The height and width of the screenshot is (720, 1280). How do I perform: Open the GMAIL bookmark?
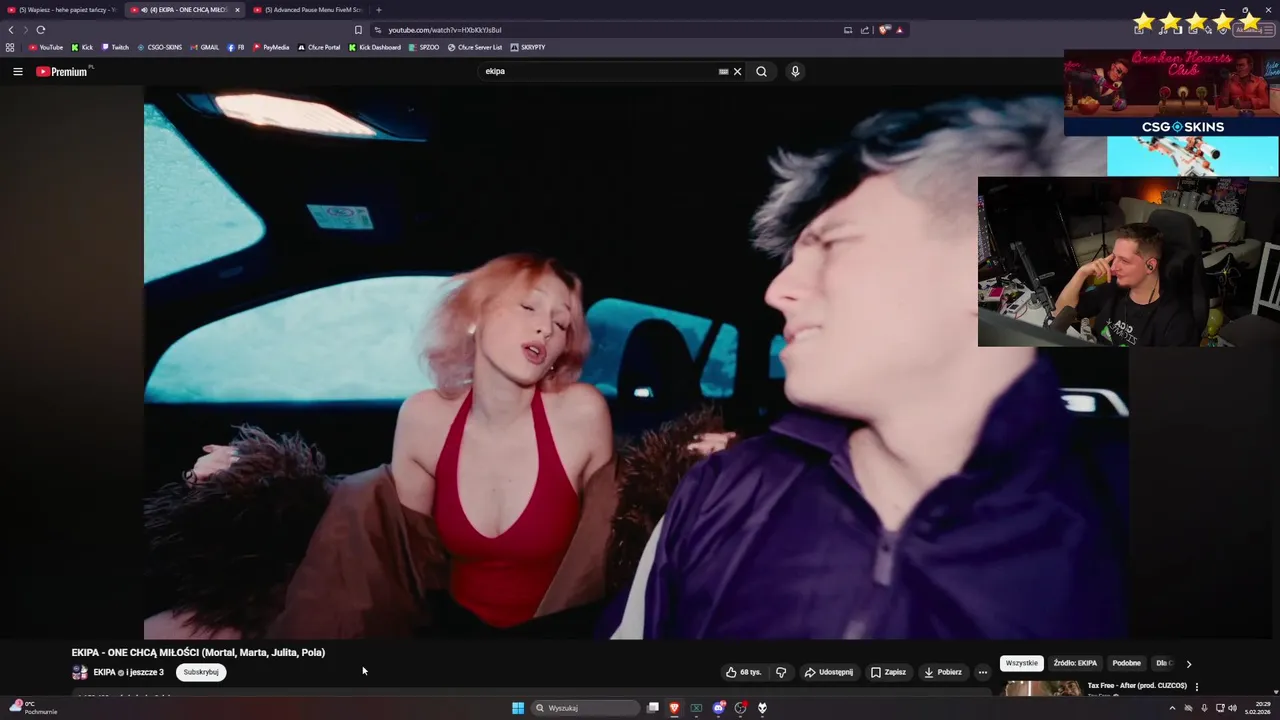click(x=205, y=47)
